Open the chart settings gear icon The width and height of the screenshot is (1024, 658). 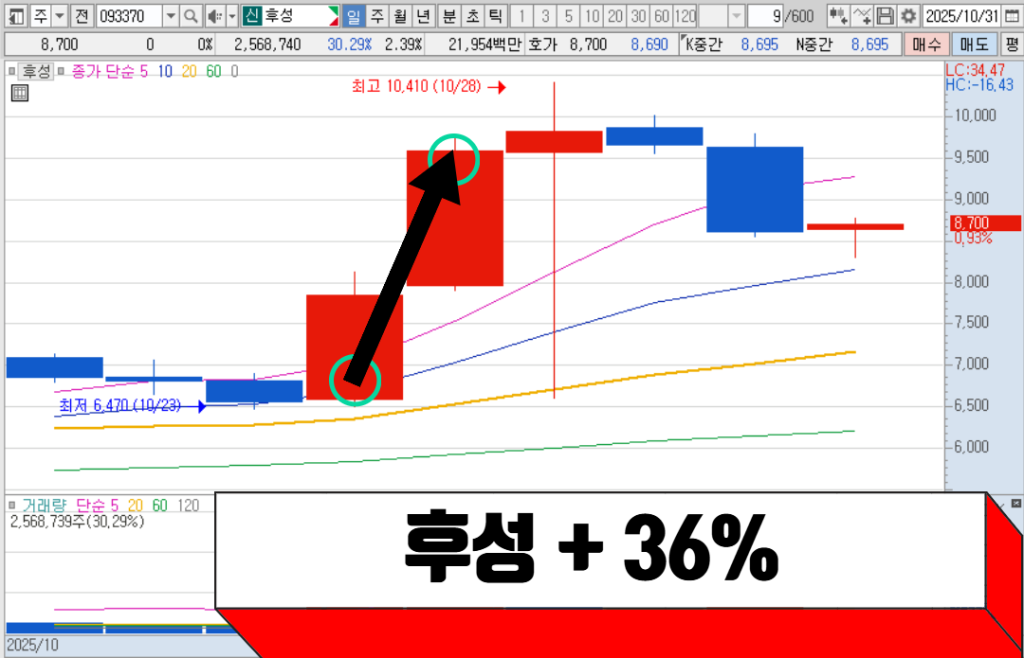click(x=907, y=16)
